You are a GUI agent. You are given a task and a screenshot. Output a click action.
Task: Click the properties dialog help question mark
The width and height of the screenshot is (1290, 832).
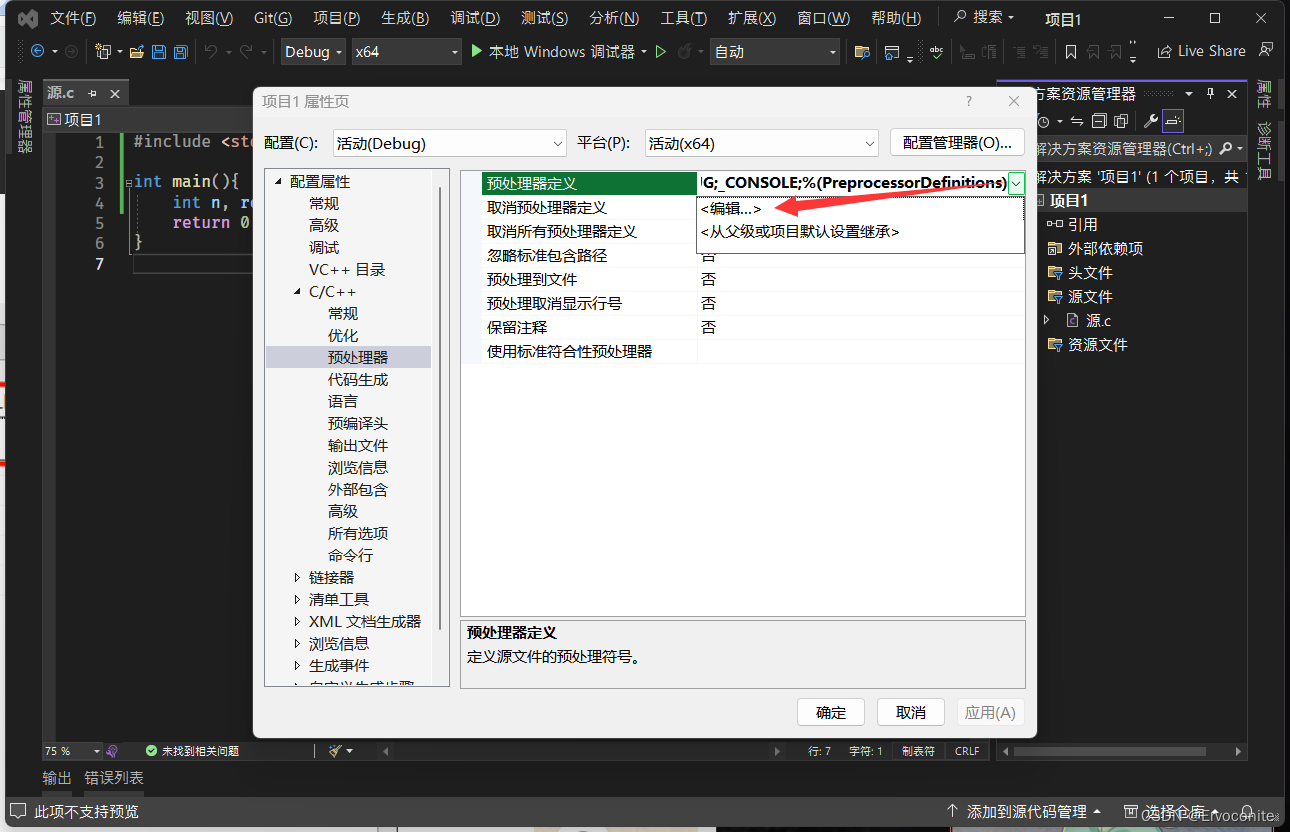[x=969, y=101]
